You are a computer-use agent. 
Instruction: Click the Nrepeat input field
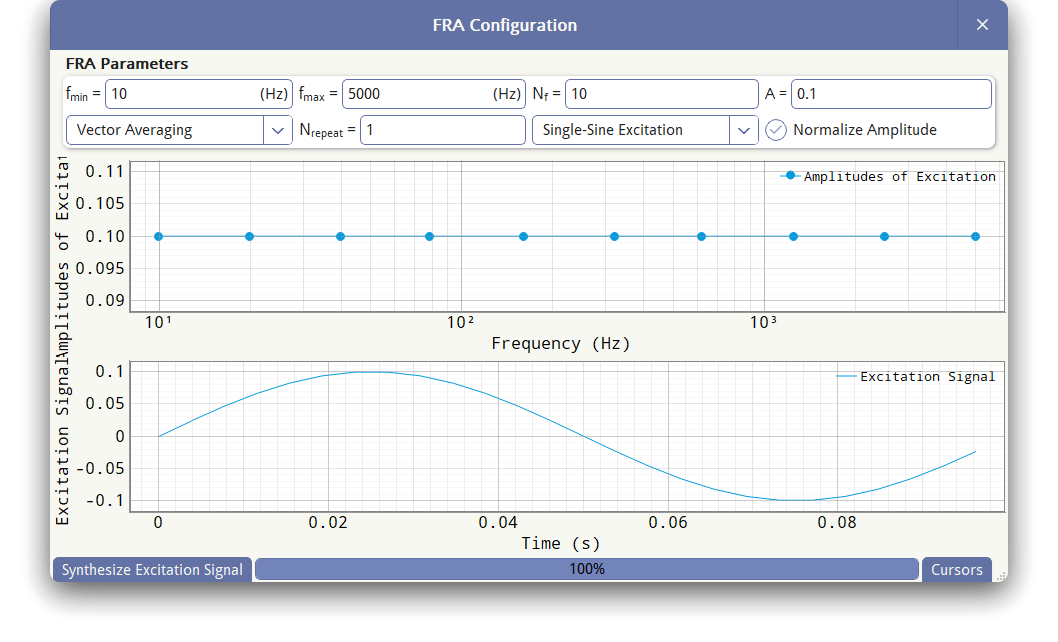(443, 130)
